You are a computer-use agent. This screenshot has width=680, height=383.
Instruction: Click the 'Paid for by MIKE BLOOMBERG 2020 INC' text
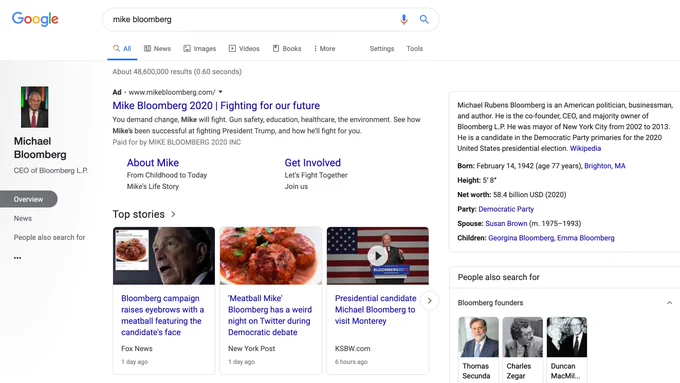click(x=177, y=142)
